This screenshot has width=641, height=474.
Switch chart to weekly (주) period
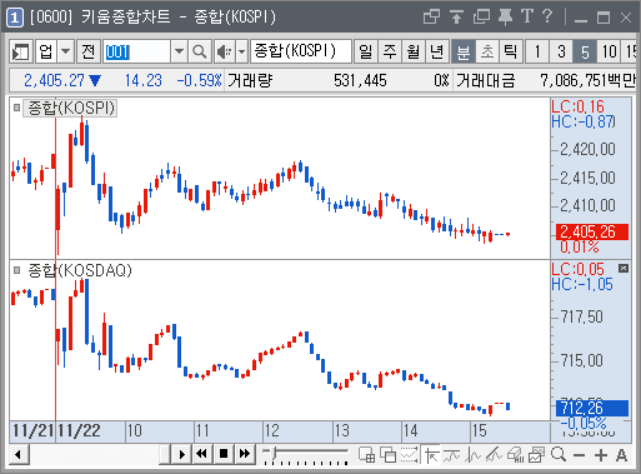tap(390, 52)
